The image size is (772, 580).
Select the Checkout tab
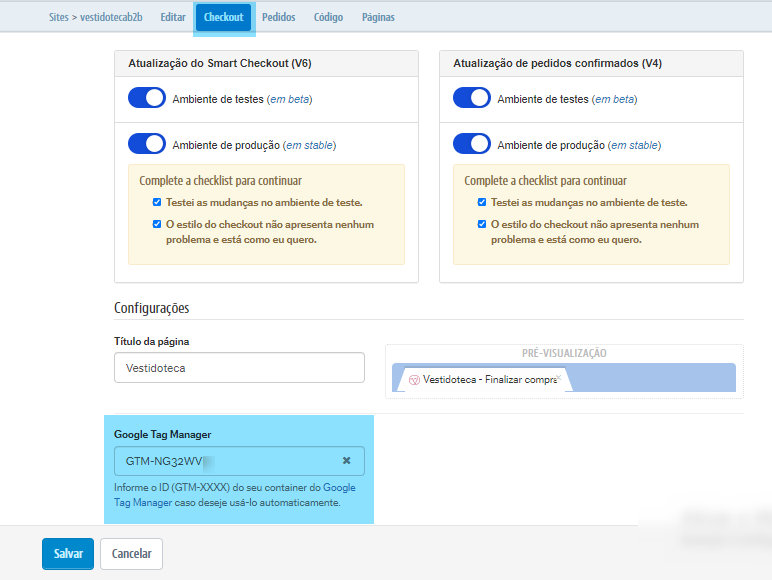click(x=224, y=17)
